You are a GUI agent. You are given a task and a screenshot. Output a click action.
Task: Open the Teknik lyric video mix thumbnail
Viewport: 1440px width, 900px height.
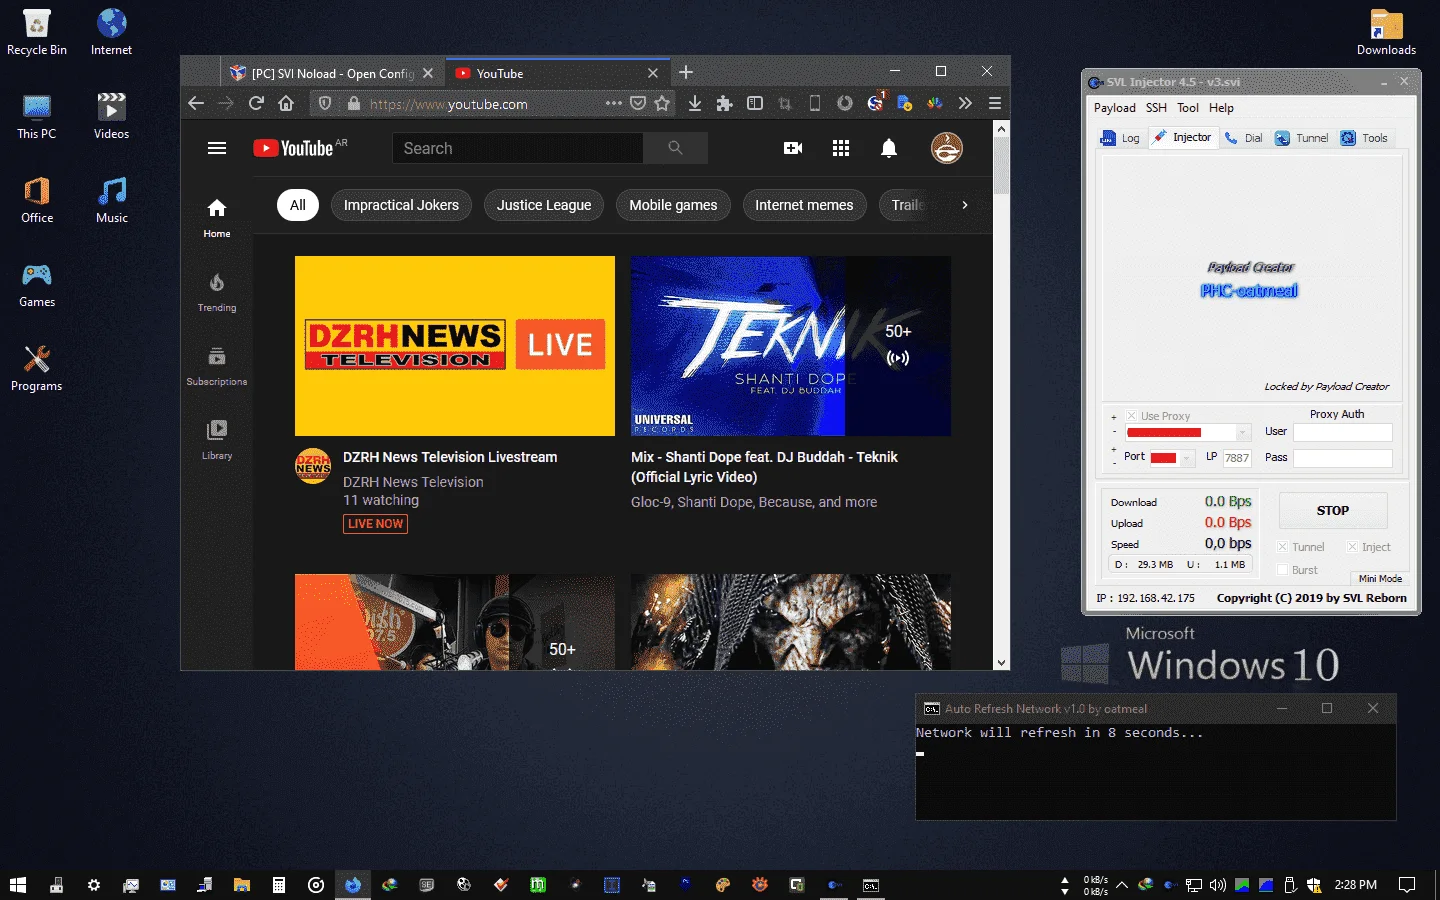tap(791, 346)
